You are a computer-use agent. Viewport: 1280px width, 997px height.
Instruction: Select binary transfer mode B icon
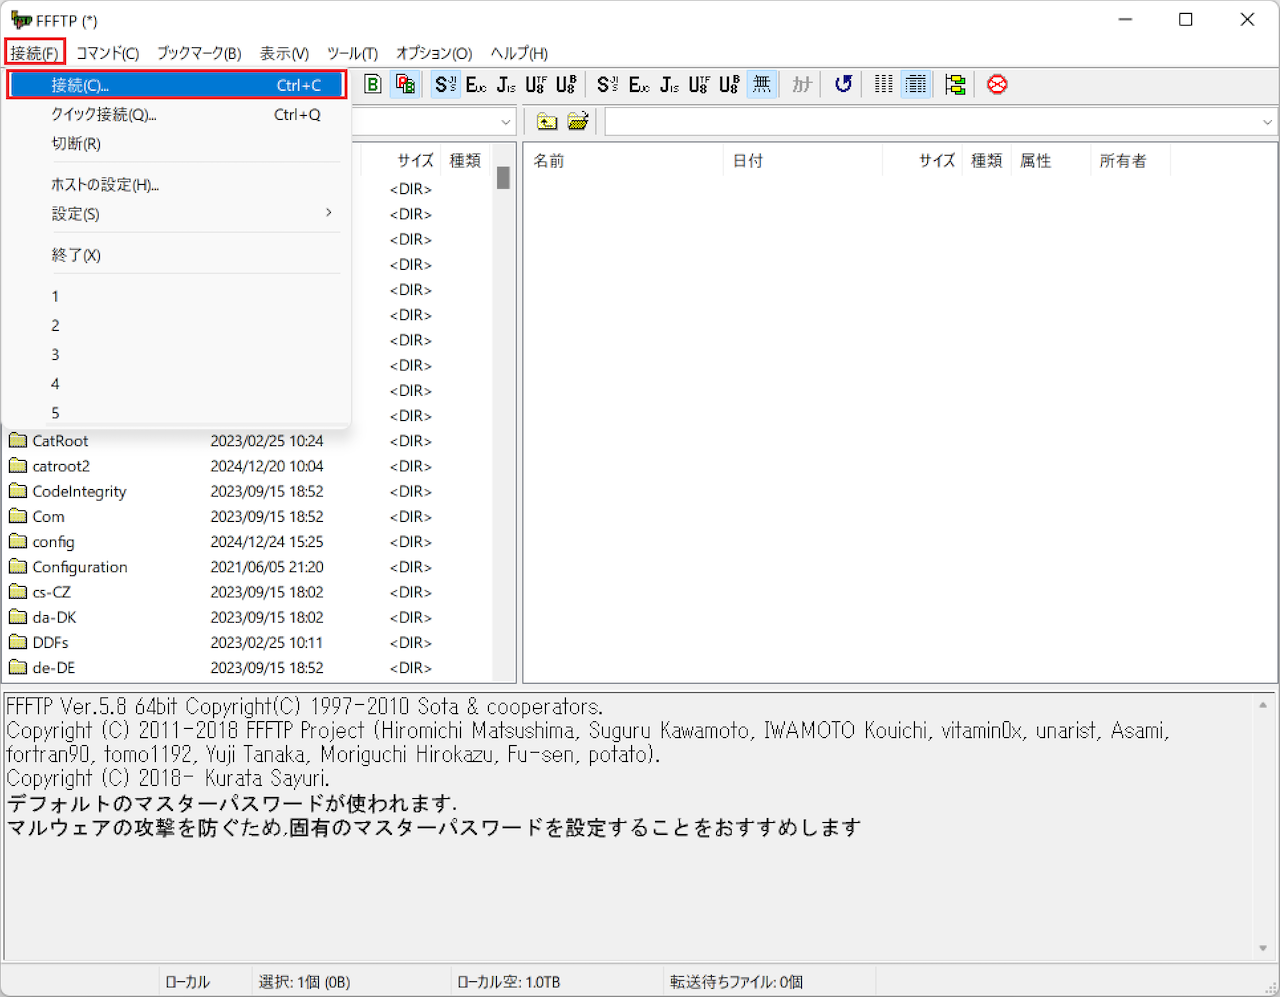[x=373, y=85]
